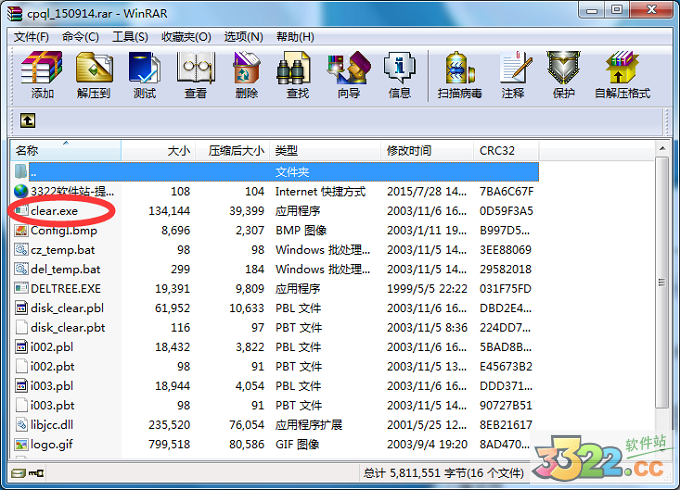The width and height of the screenshot is (680, 490).
Task: Click the BMP 图像 type cell
Action: (301, 230)
